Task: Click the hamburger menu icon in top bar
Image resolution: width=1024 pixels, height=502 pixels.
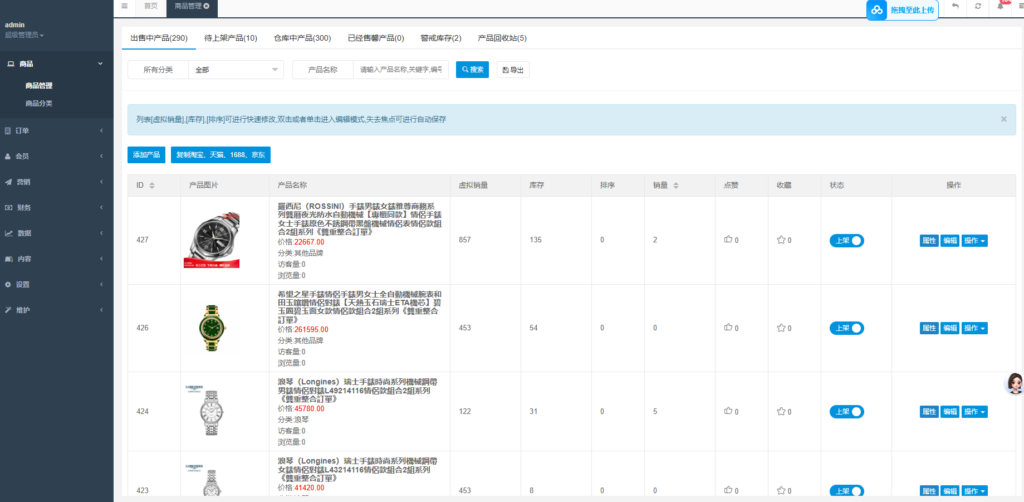Action: [x=124, y=6]
